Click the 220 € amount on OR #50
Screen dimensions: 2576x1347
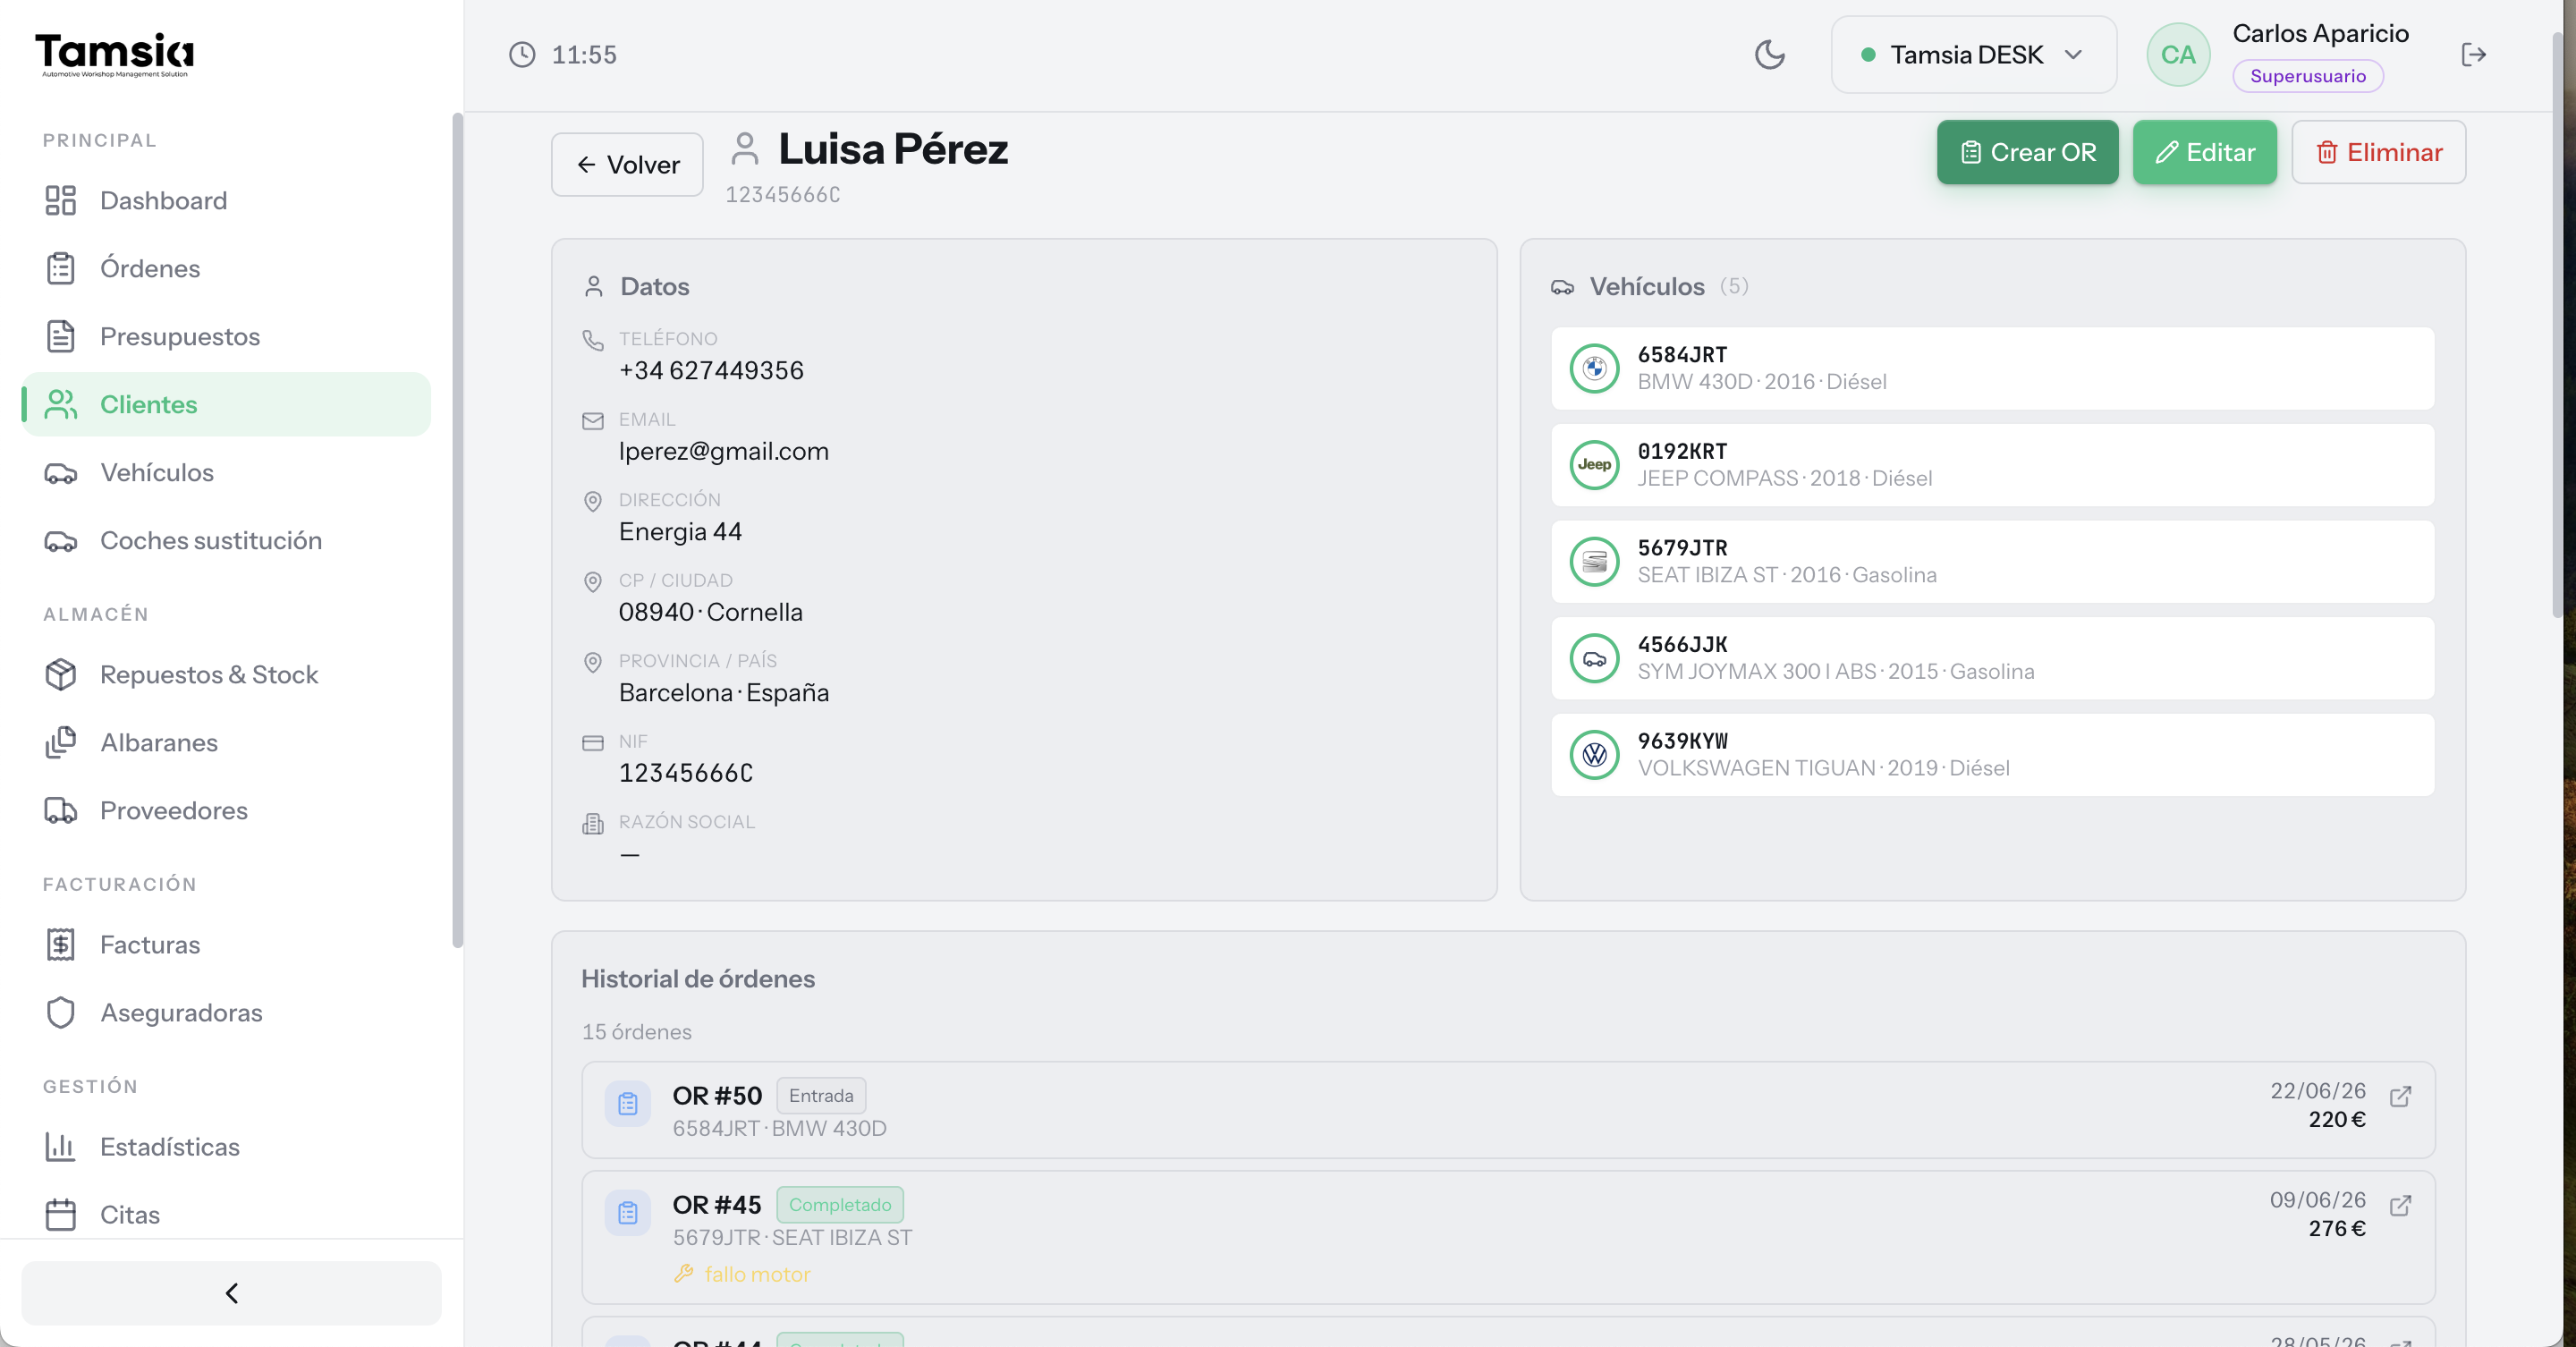[x=2337, y=1120]
